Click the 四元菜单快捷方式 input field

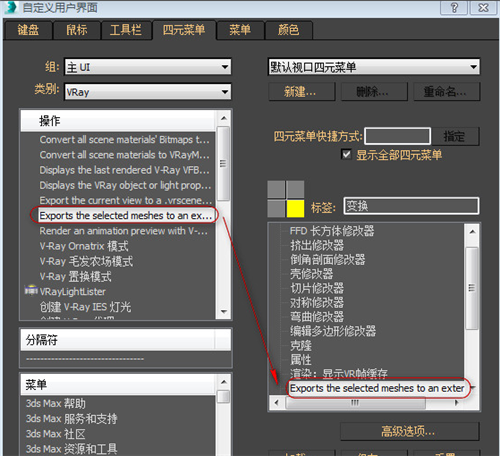(x=398, y=136)
